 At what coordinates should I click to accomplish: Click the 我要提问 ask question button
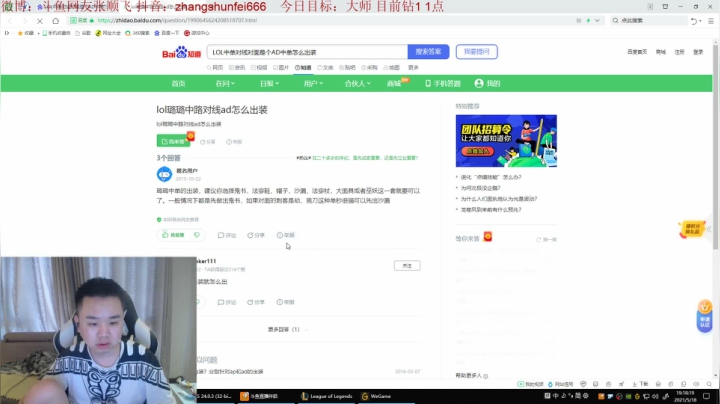(477, 52)
